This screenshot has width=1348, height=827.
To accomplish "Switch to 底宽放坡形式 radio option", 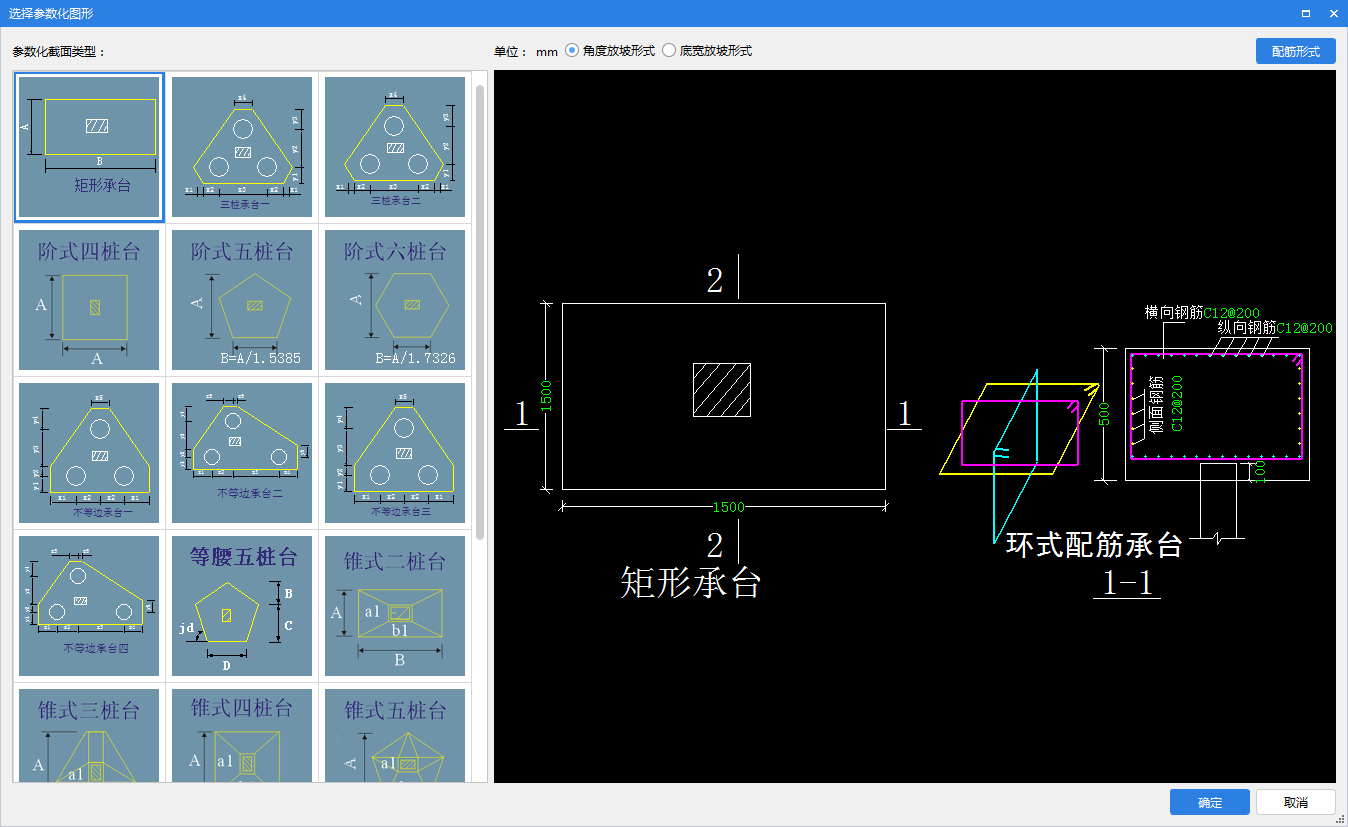I will tap(669, 51).
